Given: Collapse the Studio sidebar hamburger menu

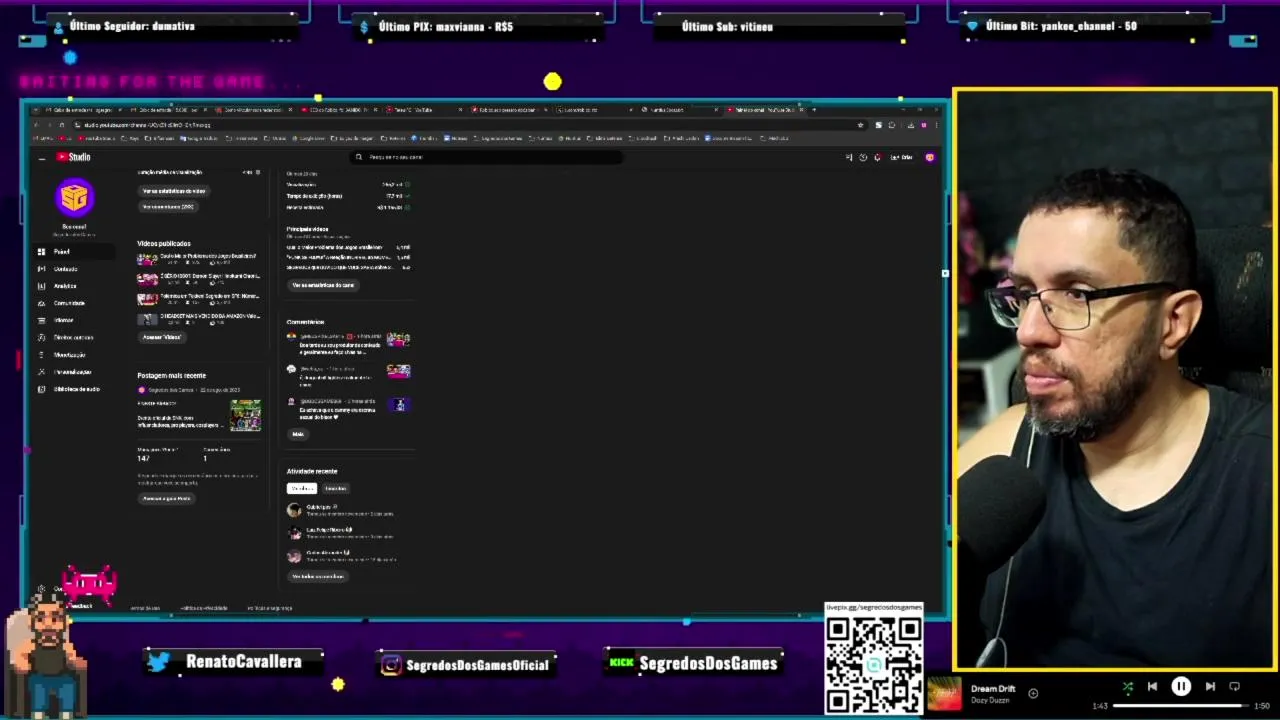Looking at the screenshot, I should 41,158.
